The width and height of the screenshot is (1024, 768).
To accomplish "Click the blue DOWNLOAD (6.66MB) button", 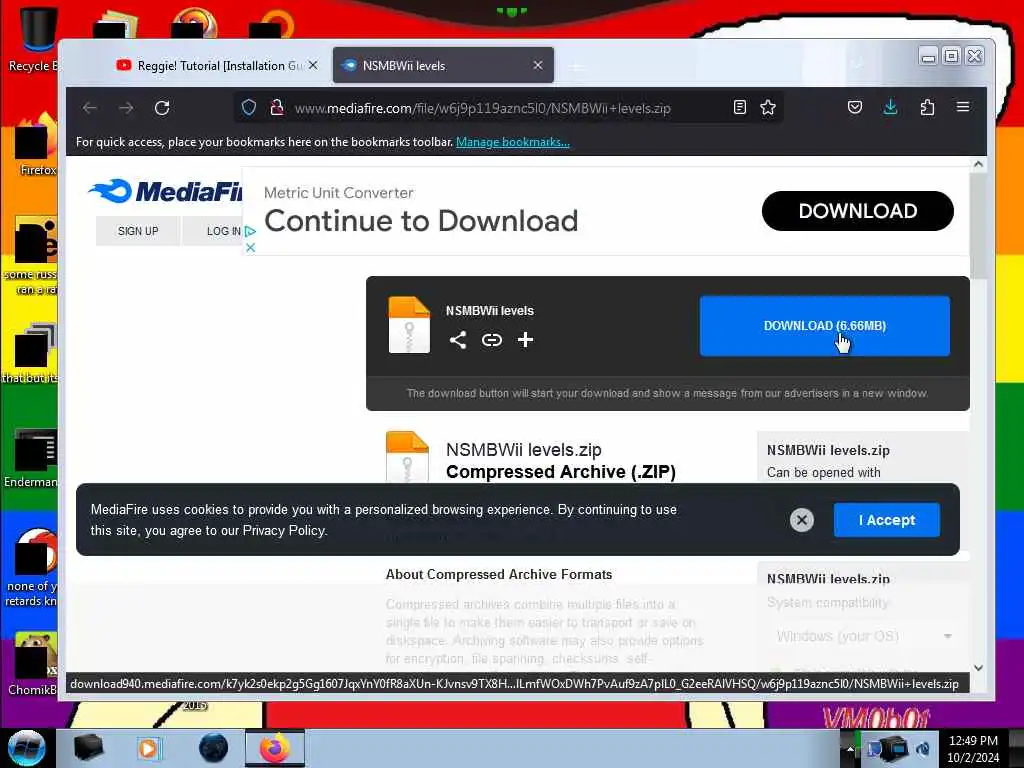I will (x=824, y=326).
